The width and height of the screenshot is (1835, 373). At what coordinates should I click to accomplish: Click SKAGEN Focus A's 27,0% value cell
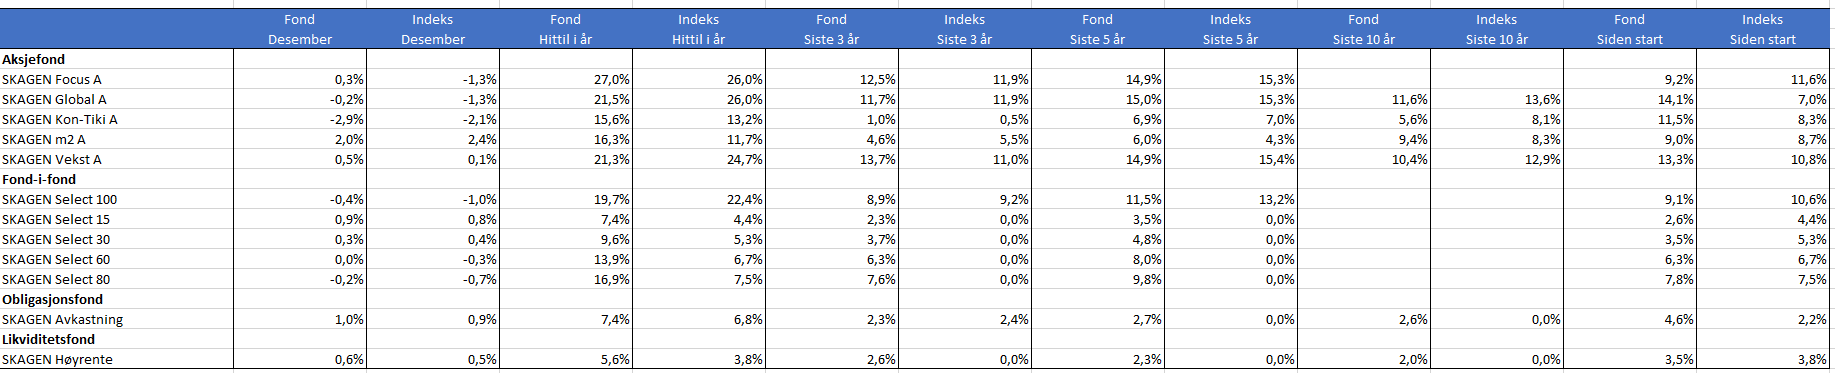(566, 79)
